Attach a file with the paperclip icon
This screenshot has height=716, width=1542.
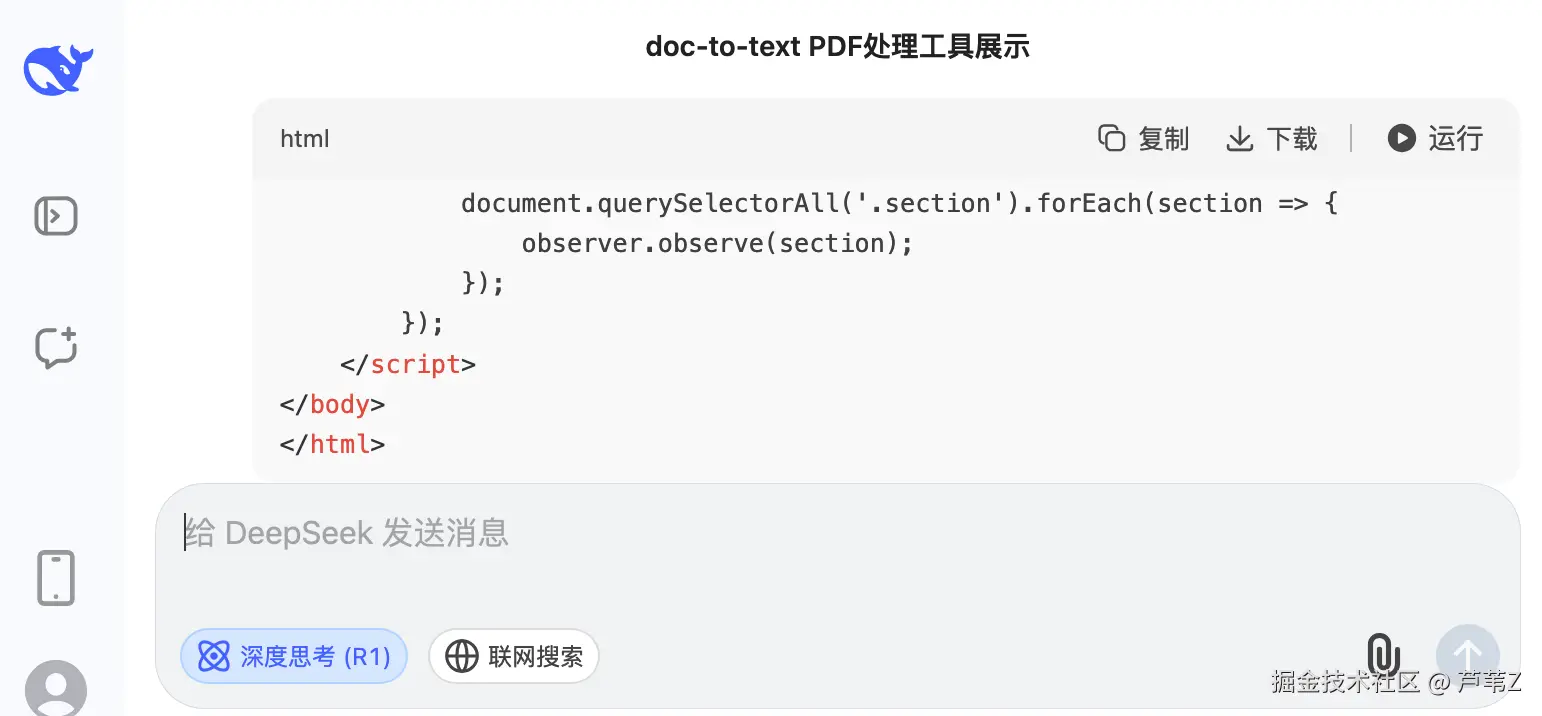pos(1383,655)
